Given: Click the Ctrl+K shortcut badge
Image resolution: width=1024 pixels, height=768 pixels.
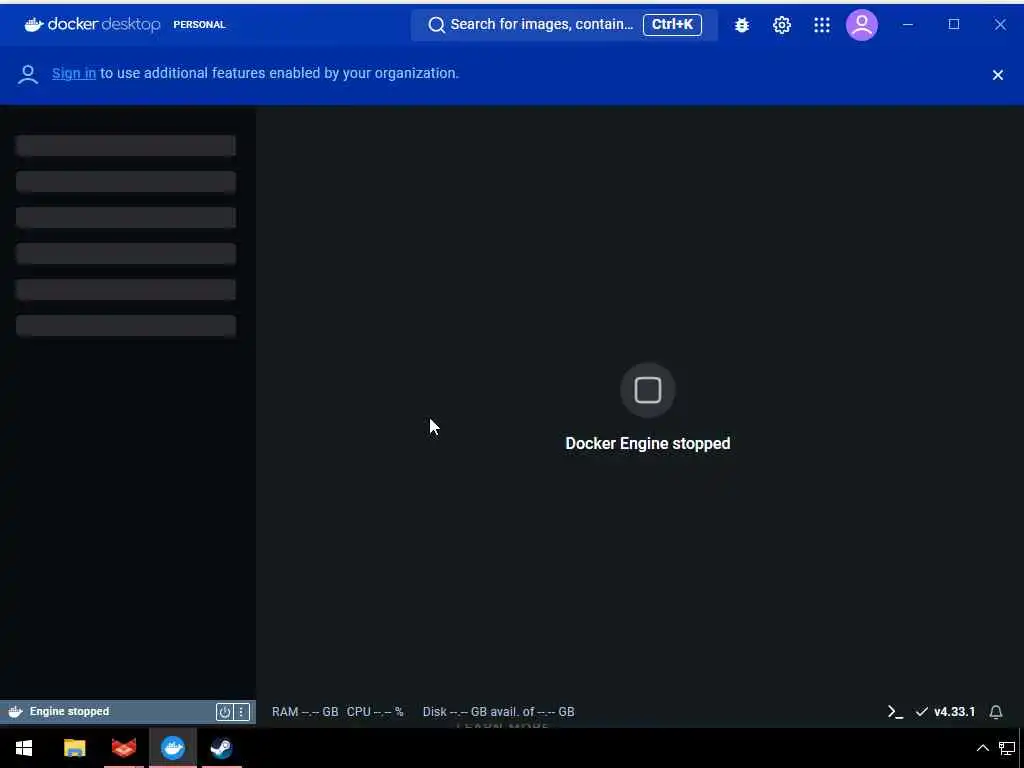Looking at the screenshot, I should tap(672, 25).
